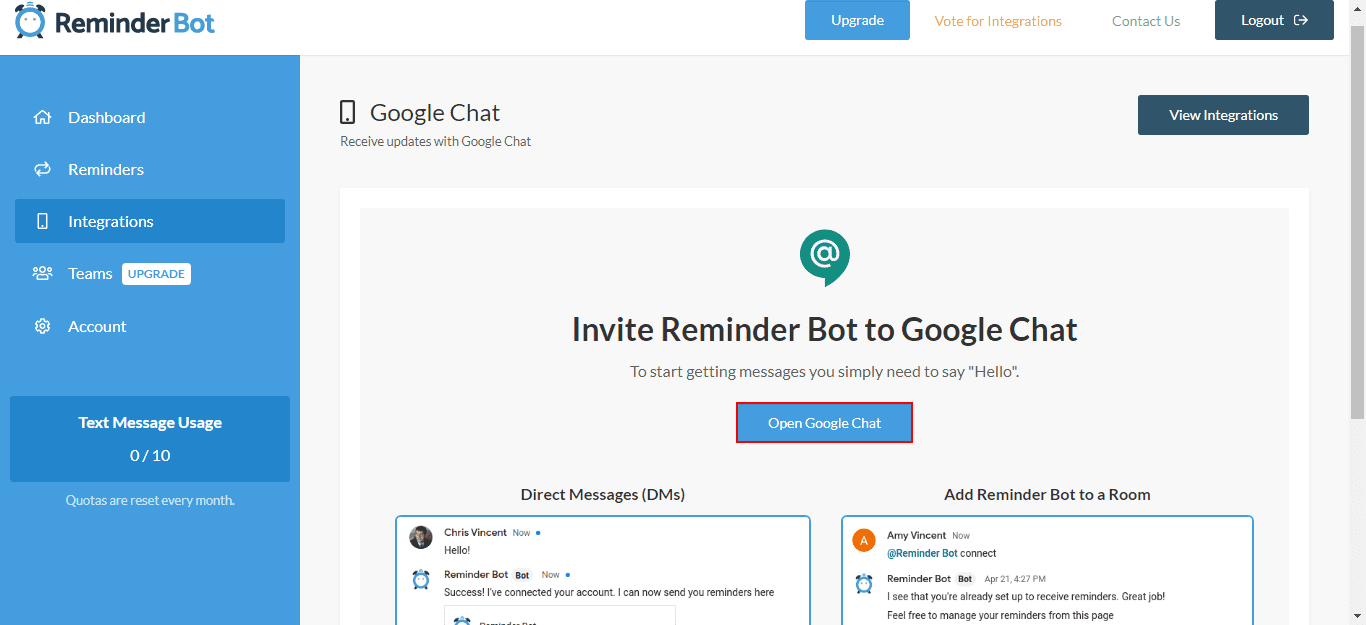
Task: Click the Teams people group icon
Action: coord(42,273)
